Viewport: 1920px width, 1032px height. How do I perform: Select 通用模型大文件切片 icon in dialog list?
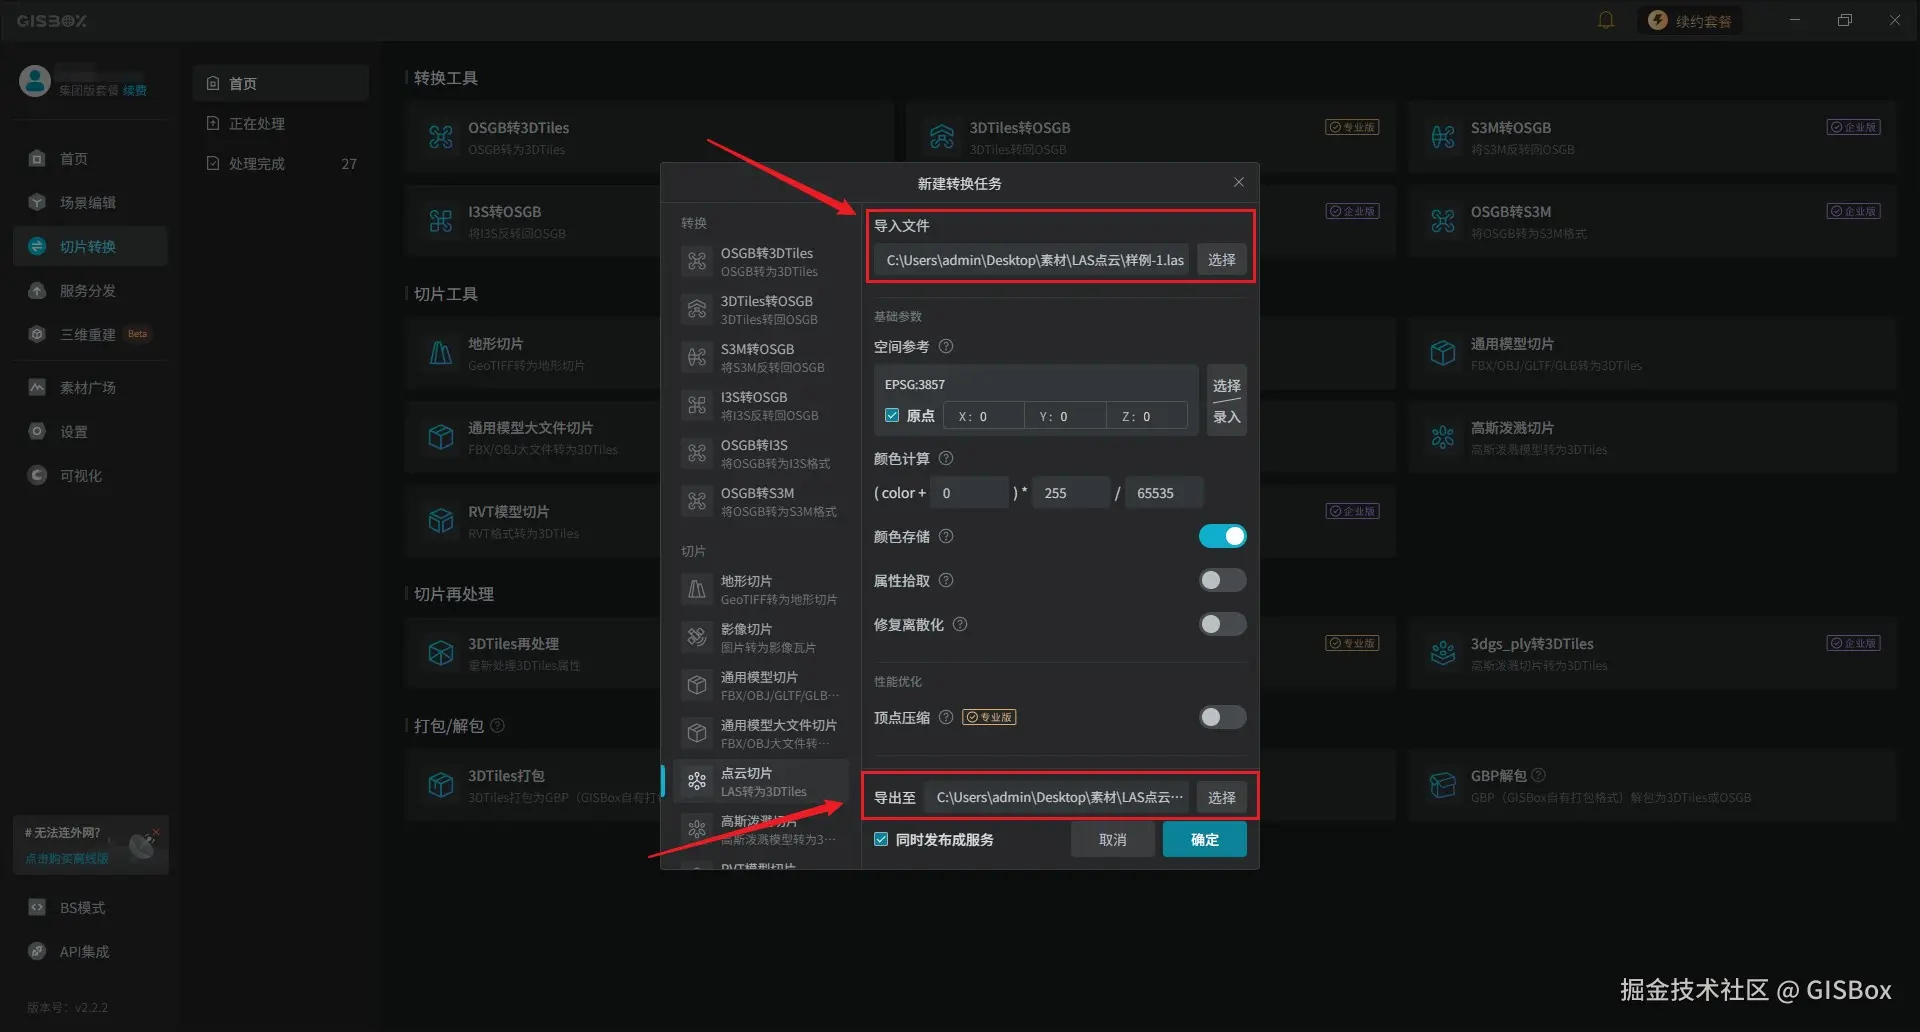[697, 733]
